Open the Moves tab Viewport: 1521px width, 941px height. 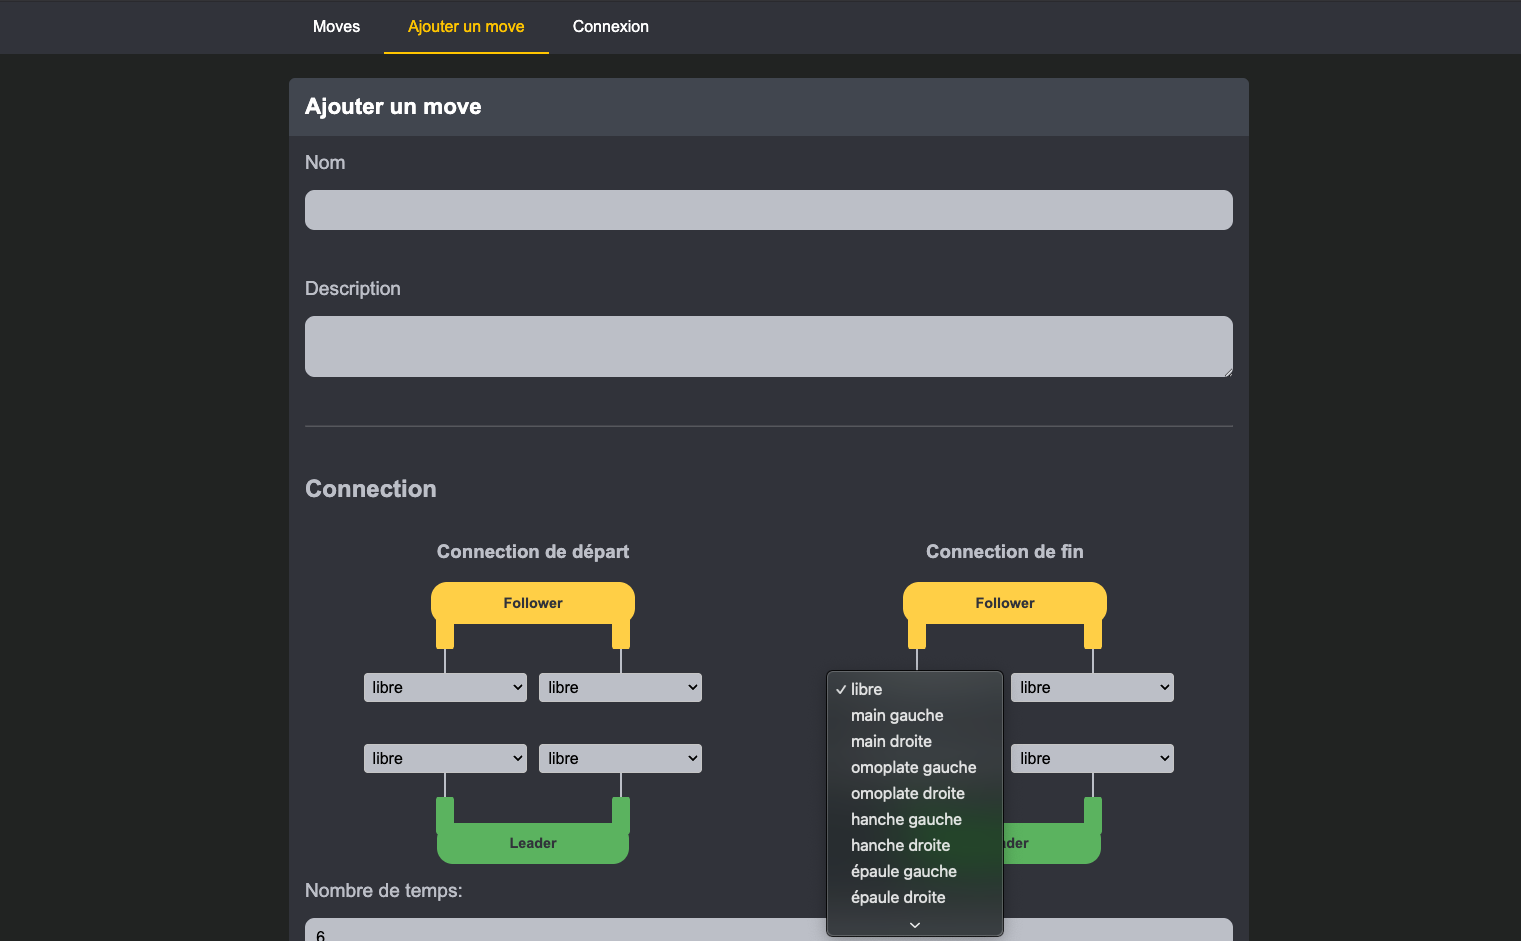336,27
